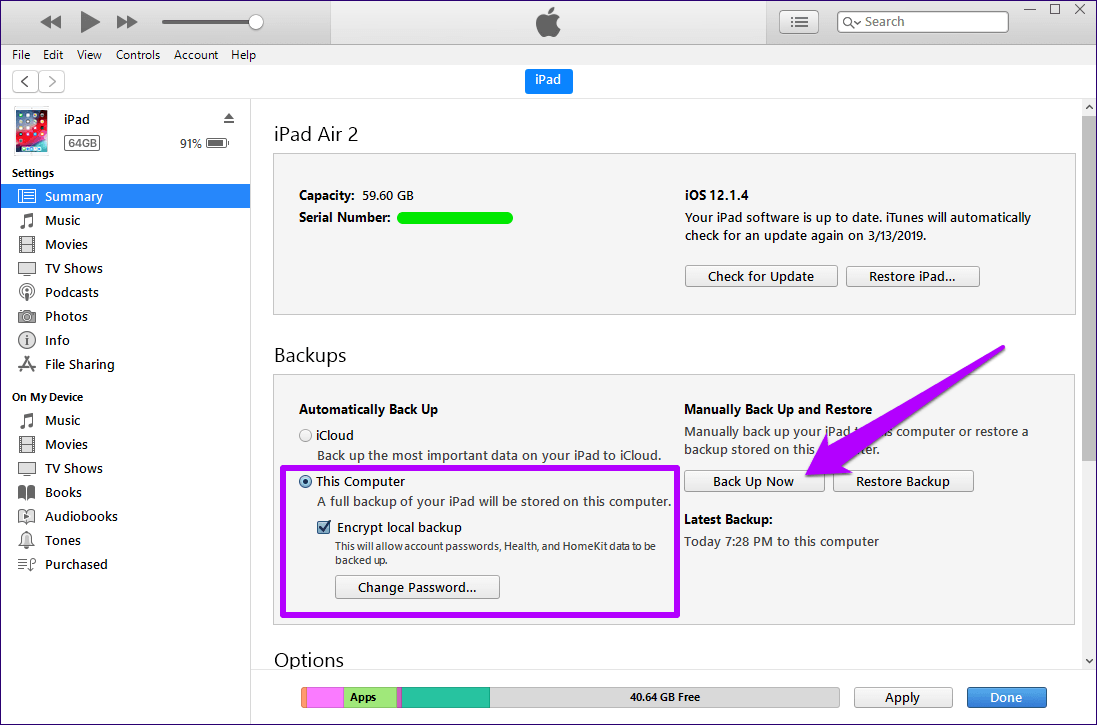This screenshot has height=725, width=1097.
Task: Click the Movies film icon under Settings
Action: click(x=27, y=244)
